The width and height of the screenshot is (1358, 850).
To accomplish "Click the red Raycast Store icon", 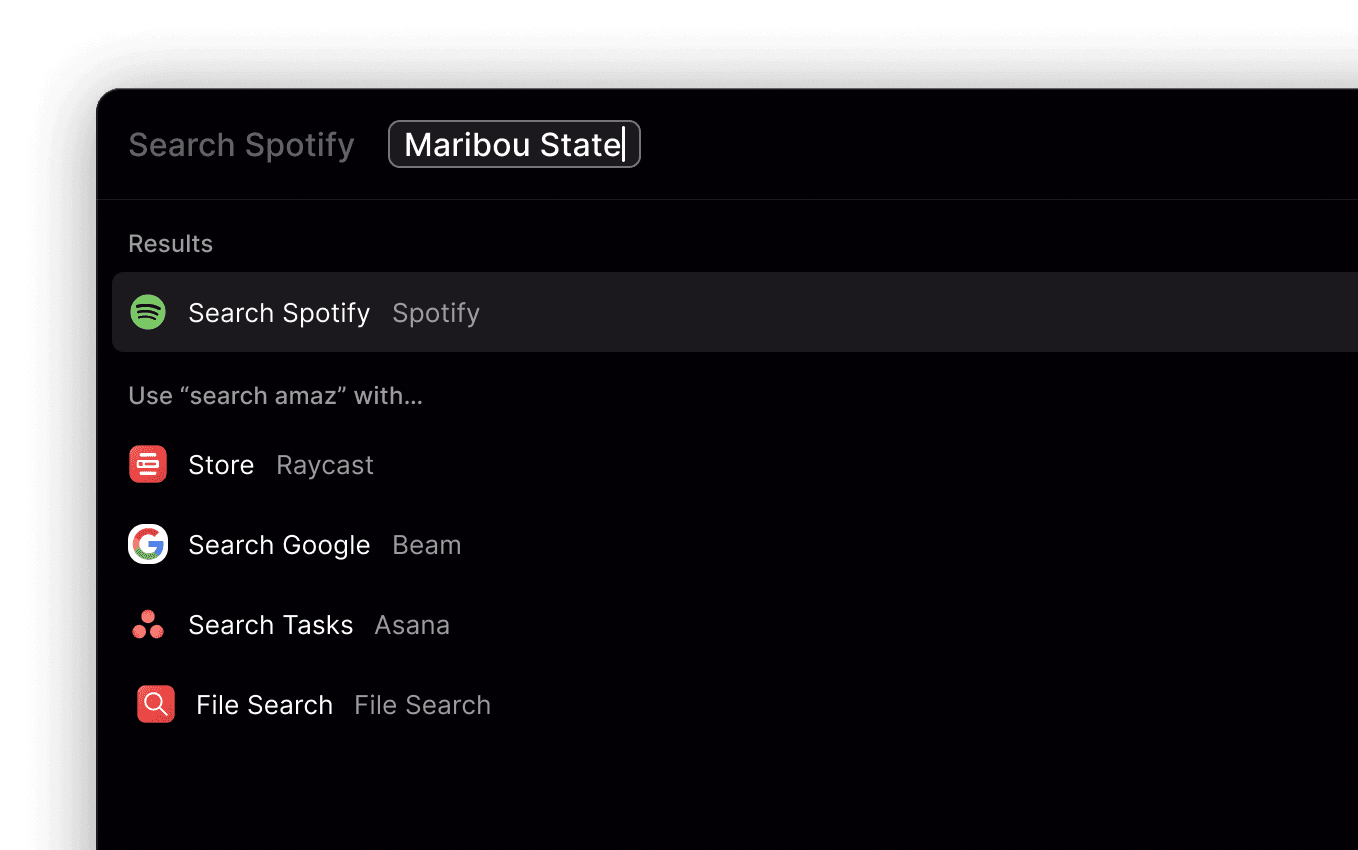I will [x=148, y=464].
